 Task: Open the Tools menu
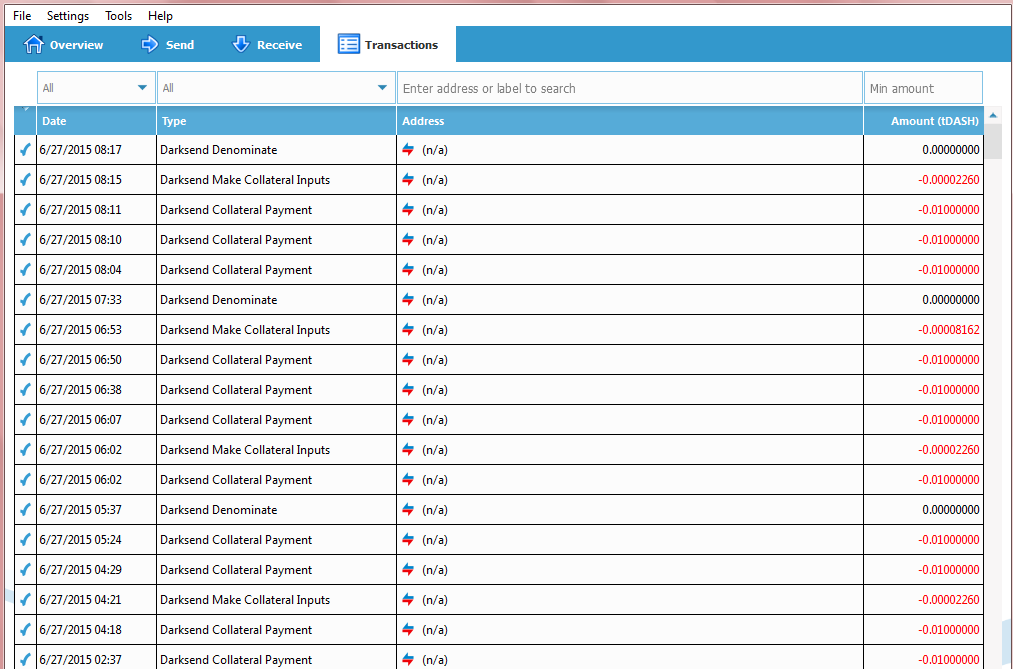pyautogui.click(x=118, y=15)
